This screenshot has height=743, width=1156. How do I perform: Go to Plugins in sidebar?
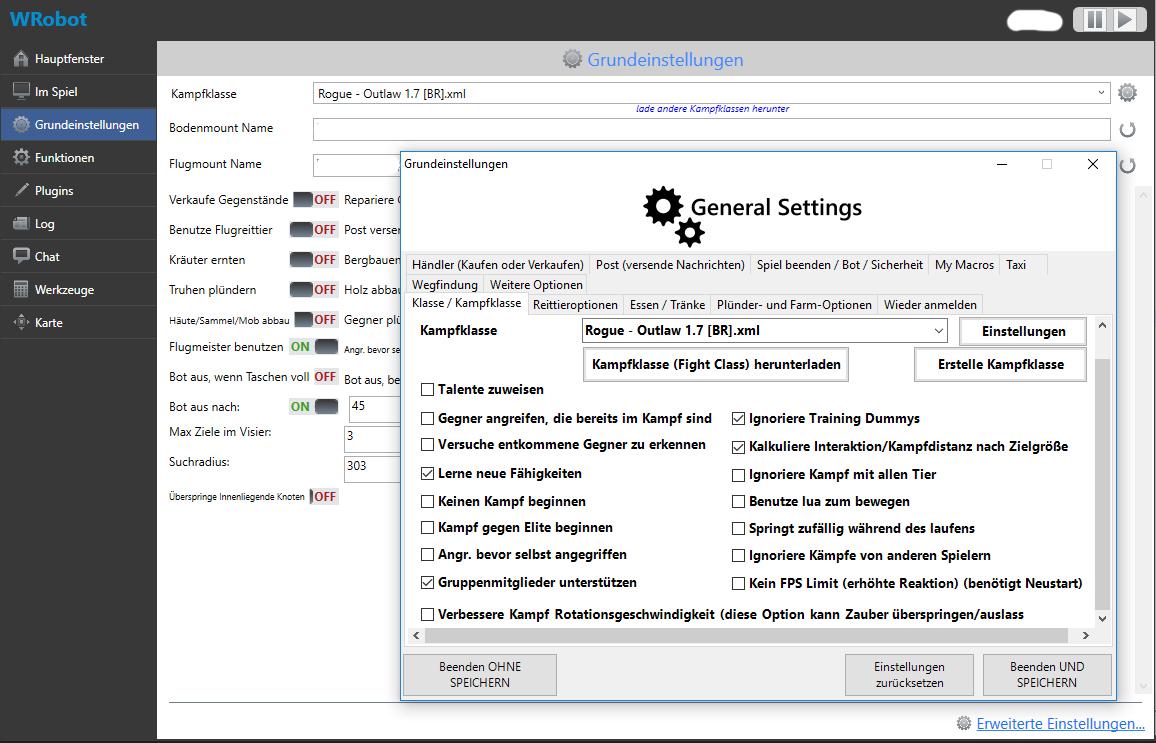54,190
